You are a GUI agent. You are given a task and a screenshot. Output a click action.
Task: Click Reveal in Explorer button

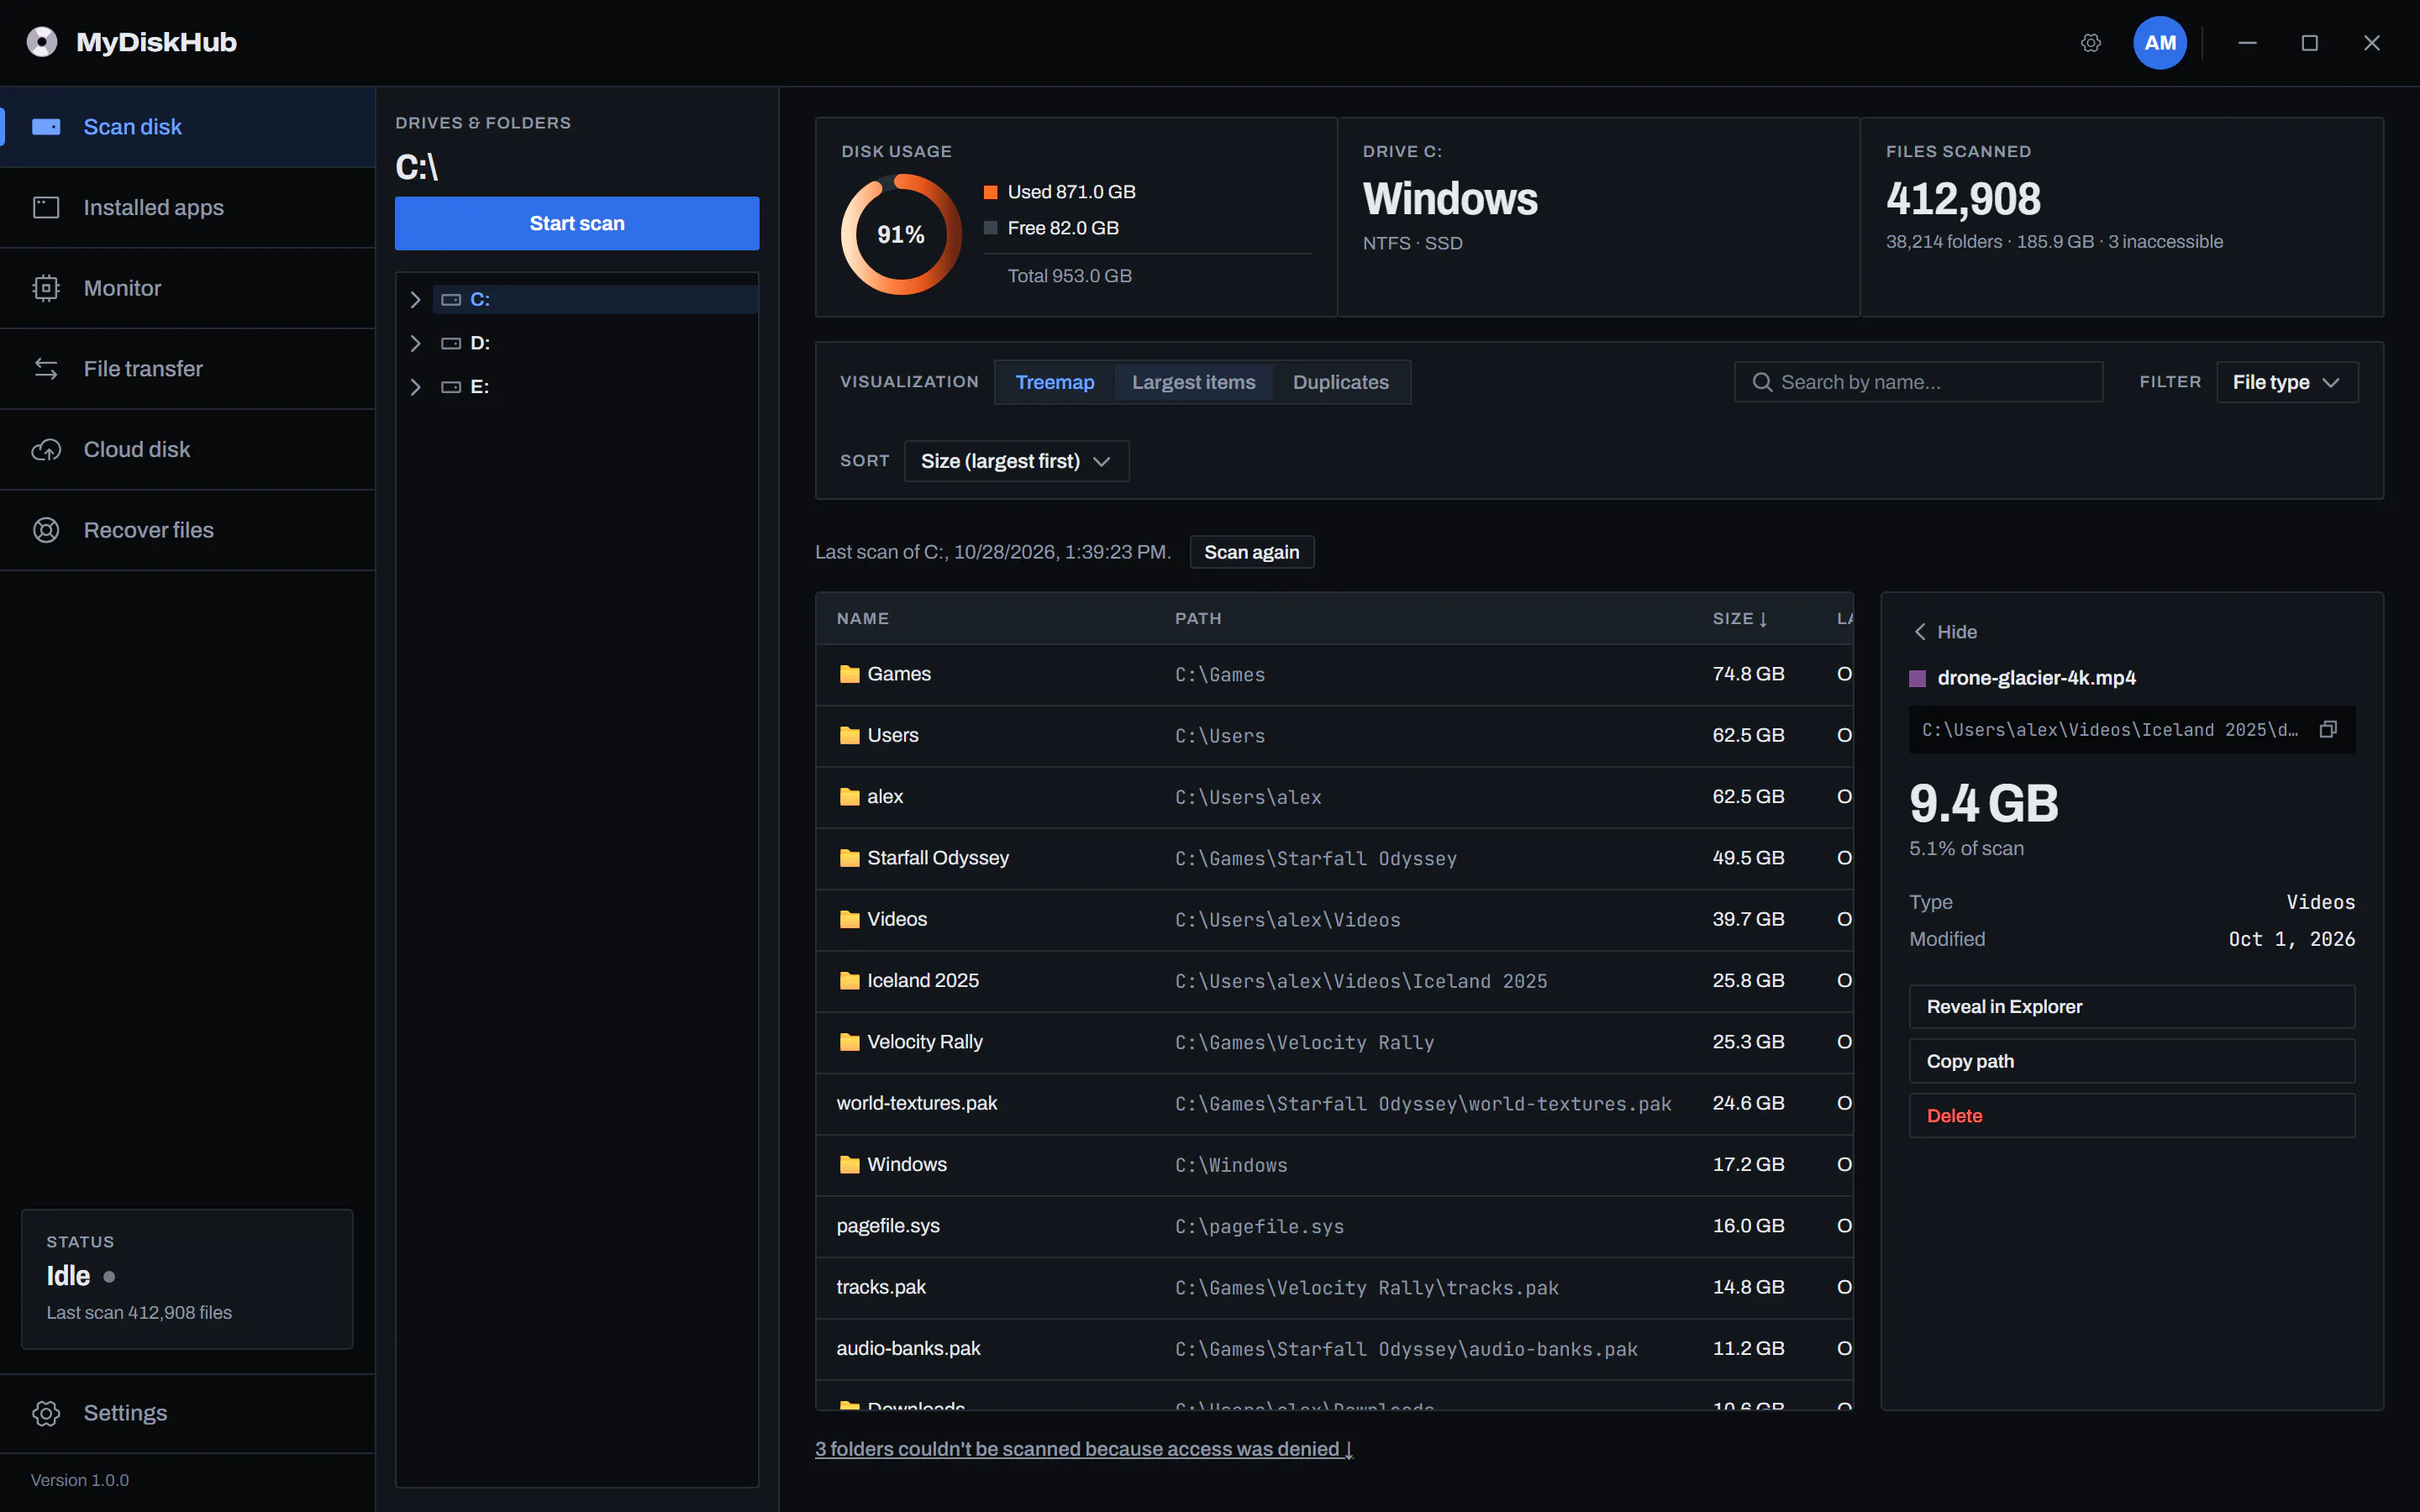coord(2132,1007)
